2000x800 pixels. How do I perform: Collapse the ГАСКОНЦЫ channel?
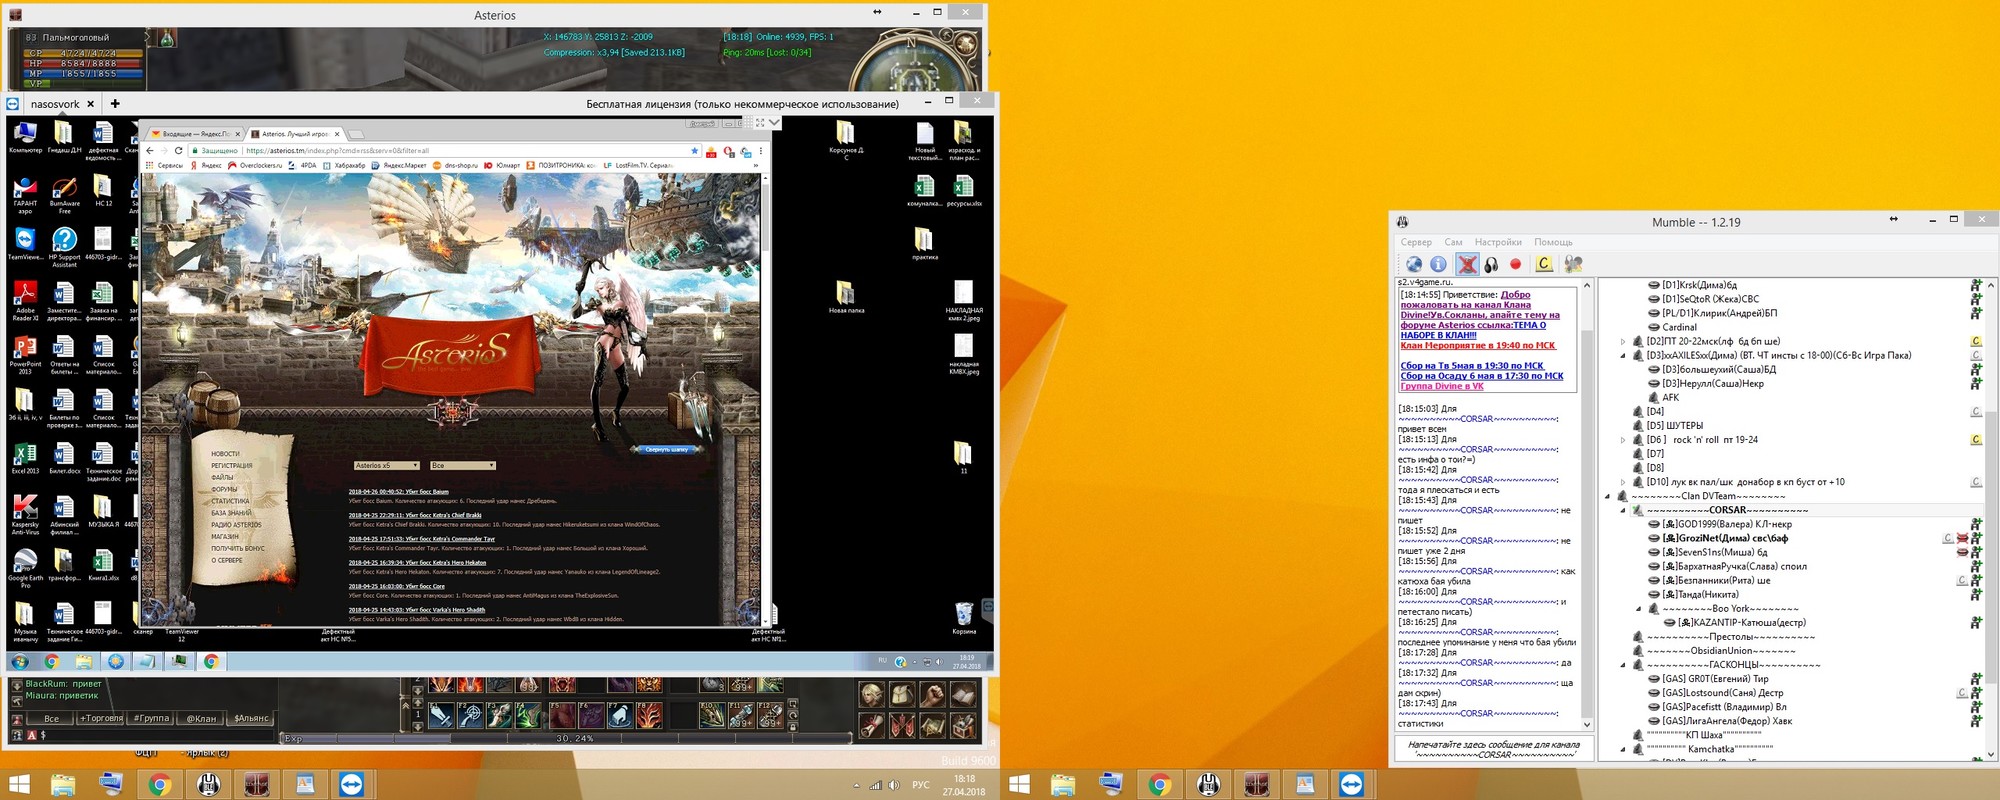coord(1623,665)
